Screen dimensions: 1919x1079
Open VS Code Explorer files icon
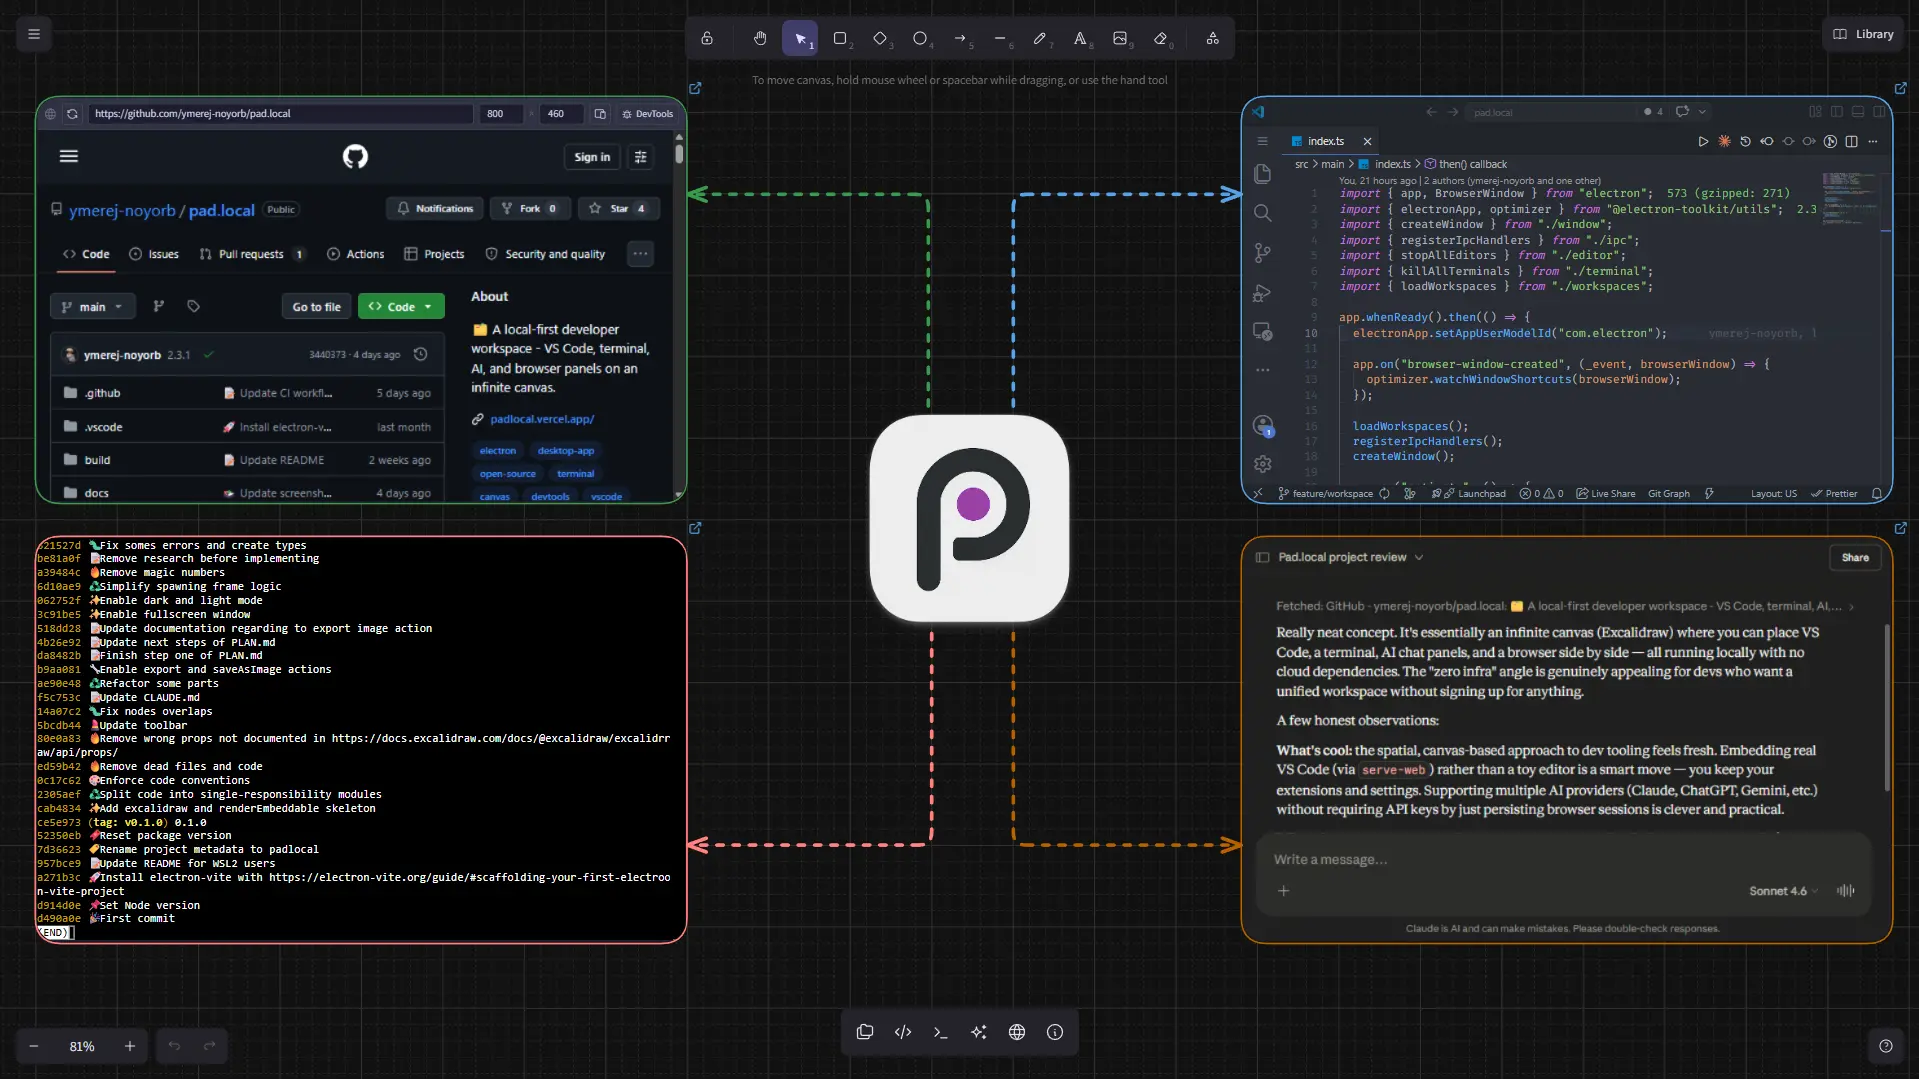coord(1263,174)
